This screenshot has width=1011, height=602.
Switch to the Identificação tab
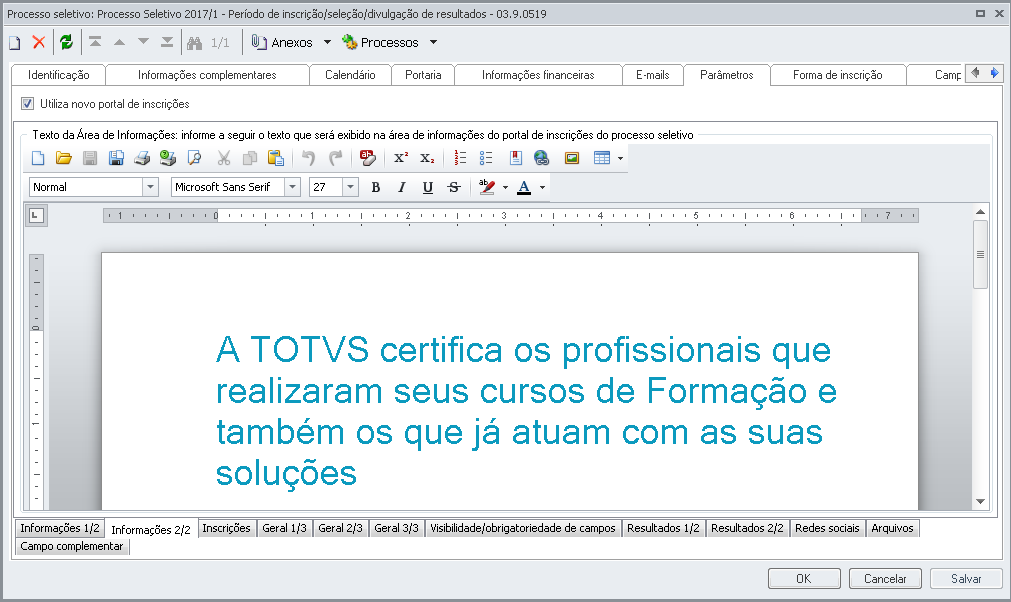click(59, 75)
